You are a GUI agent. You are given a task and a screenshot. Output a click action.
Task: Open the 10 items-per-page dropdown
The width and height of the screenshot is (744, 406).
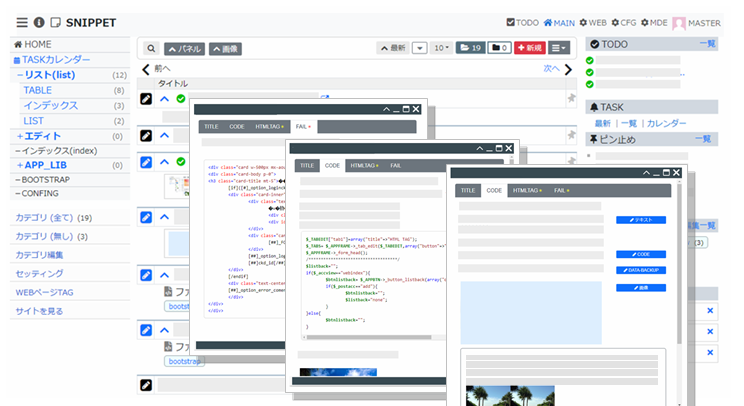coord(441,48)
